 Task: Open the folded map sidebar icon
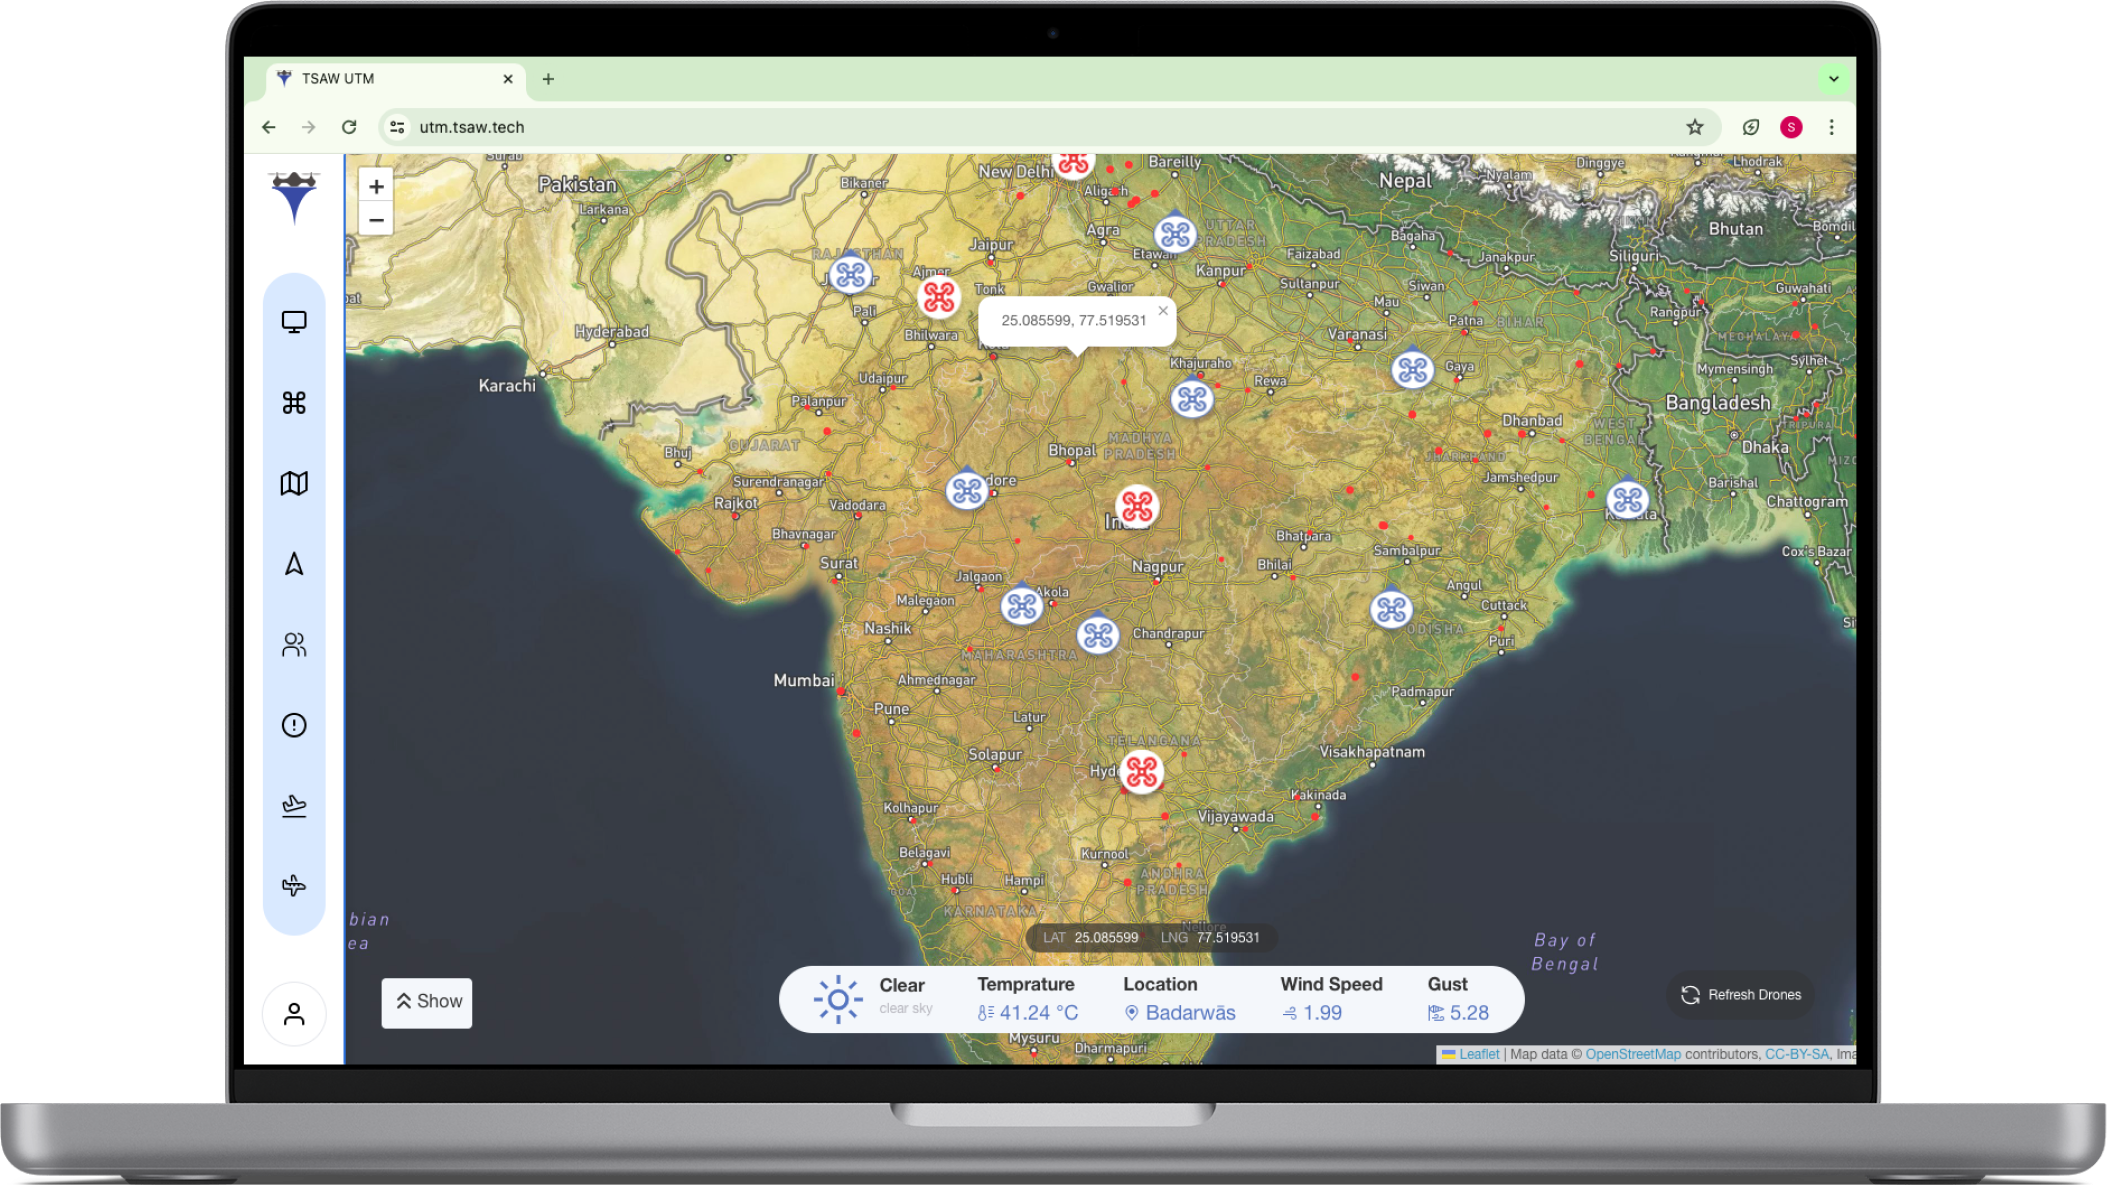click(x=294, y=484)
